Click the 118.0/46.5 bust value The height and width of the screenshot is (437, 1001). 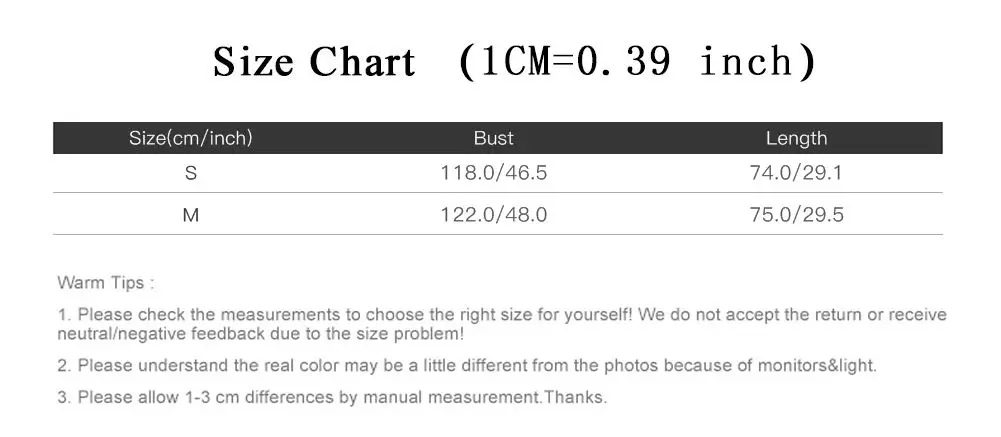tap(493, 173)
